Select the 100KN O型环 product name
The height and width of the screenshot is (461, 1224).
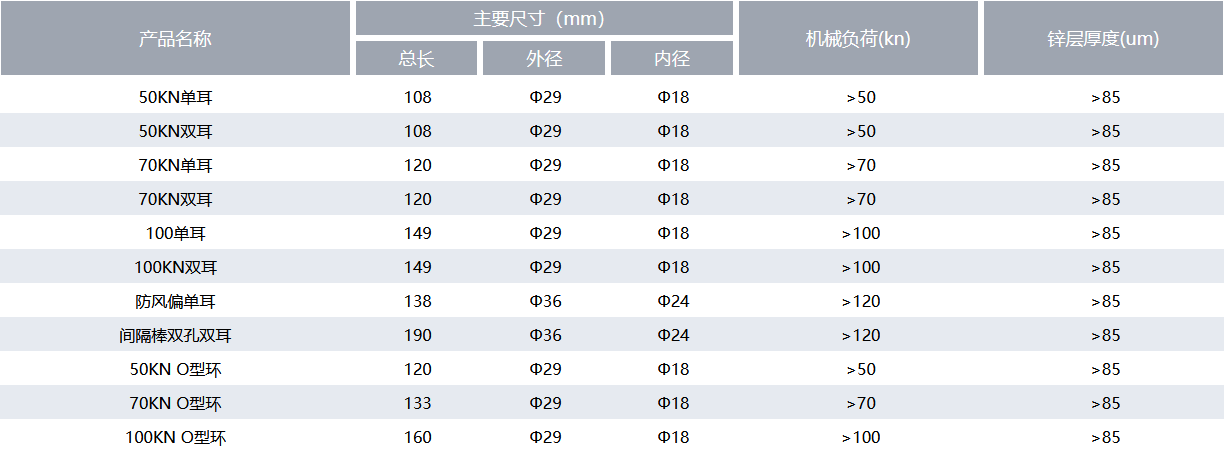click(175, 438)
